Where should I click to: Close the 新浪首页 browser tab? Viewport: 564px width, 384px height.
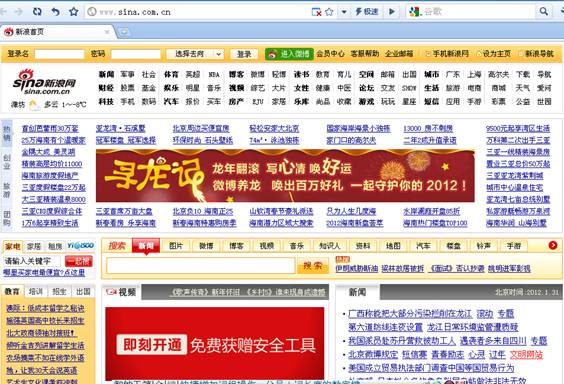click(107, 32)
